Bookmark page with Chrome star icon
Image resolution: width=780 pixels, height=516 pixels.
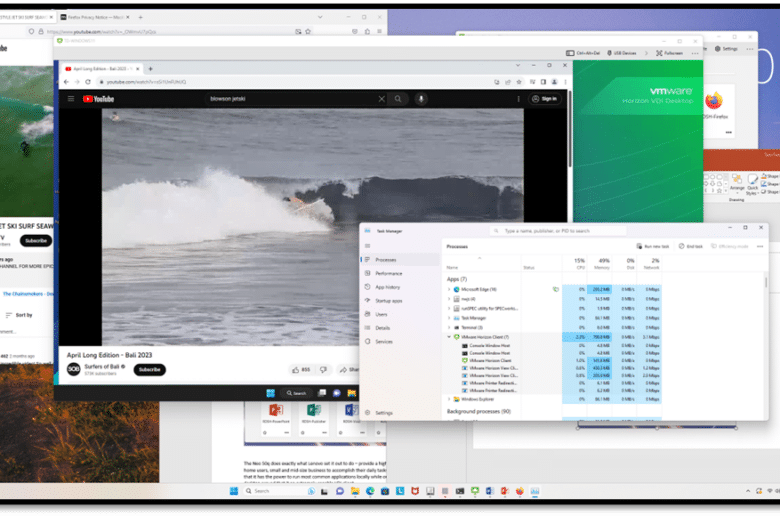coord(519,82)
